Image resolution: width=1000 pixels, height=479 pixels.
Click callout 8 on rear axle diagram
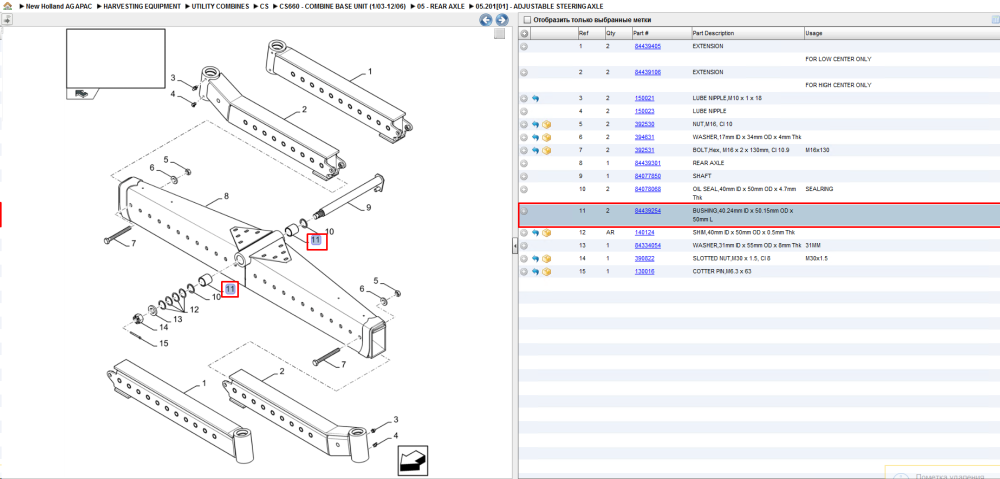tap(226, 195)
